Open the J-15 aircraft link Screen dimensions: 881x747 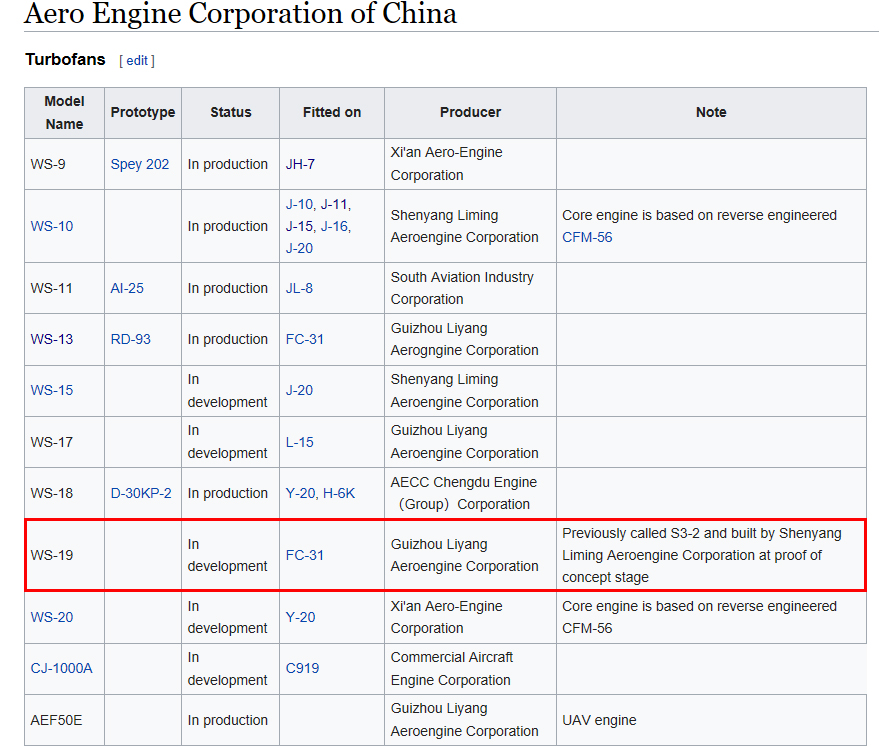(x=299, y=226)
